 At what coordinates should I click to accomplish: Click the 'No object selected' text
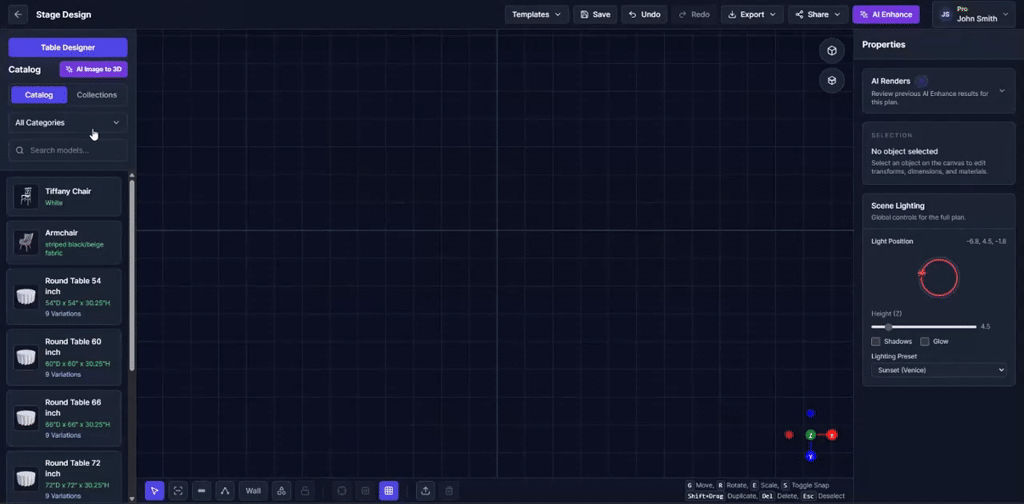pos(904,151)
